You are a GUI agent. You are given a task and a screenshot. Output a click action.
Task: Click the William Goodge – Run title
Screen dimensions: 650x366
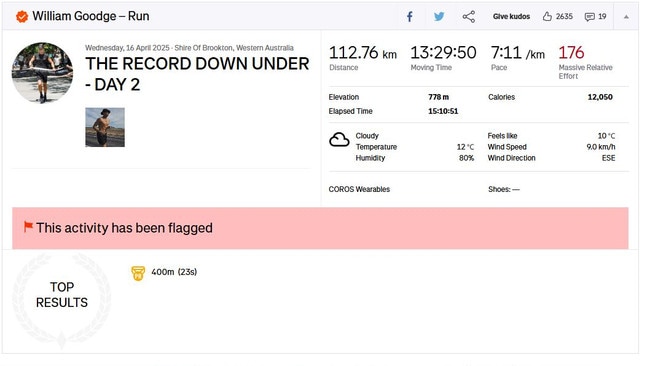click(x=91, y=16)
